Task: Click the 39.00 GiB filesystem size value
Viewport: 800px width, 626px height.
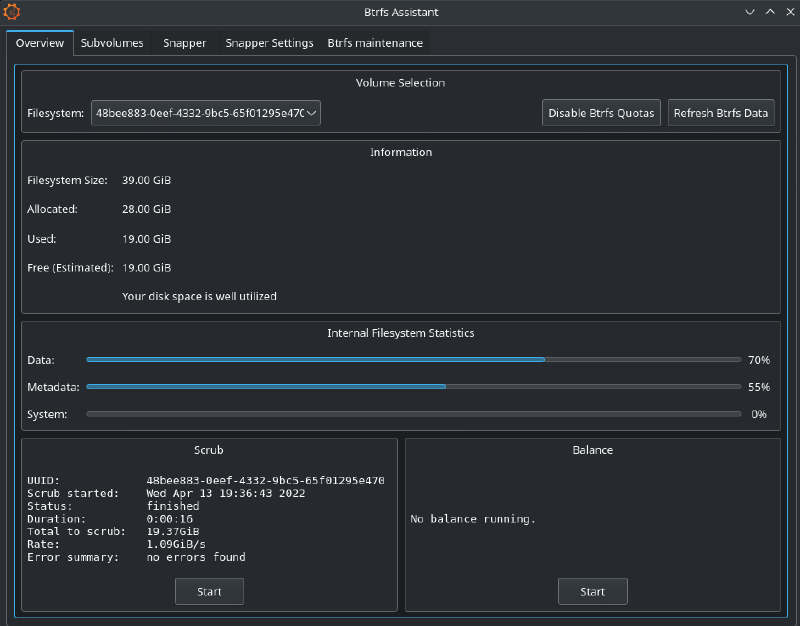Action: (146, 180)
